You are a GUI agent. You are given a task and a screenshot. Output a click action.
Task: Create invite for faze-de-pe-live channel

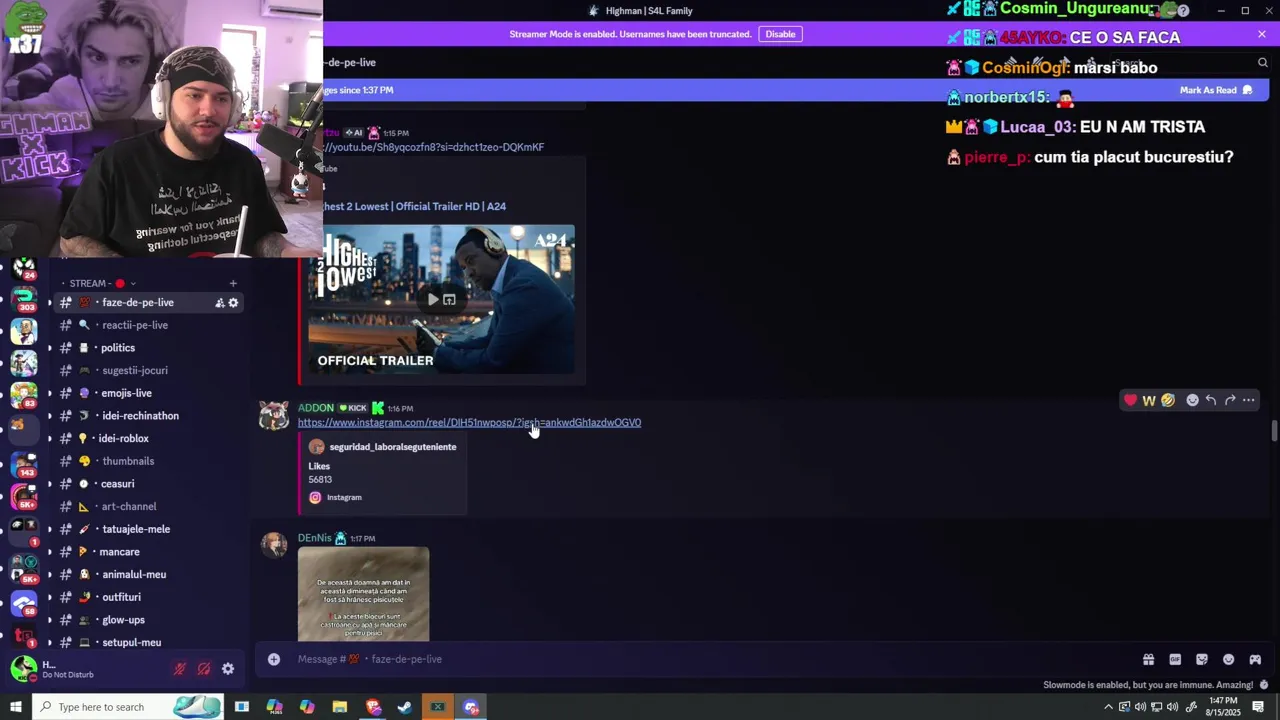[x=219, y=303]
